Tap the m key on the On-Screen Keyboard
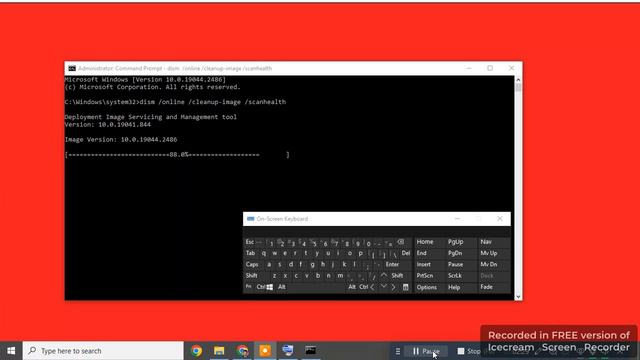The height and width of the screenshot is (360, 640). pos(340,276)
